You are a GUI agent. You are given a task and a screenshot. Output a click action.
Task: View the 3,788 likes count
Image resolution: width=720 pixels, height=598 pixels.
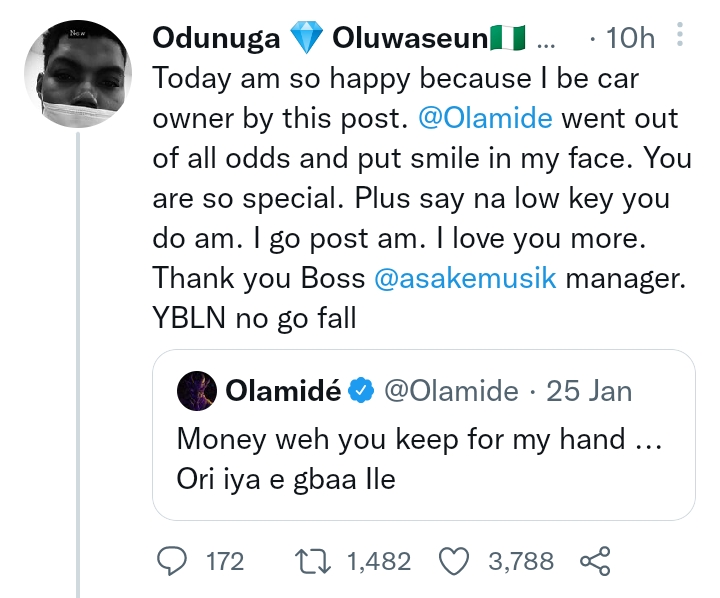(x=520, y=561)
